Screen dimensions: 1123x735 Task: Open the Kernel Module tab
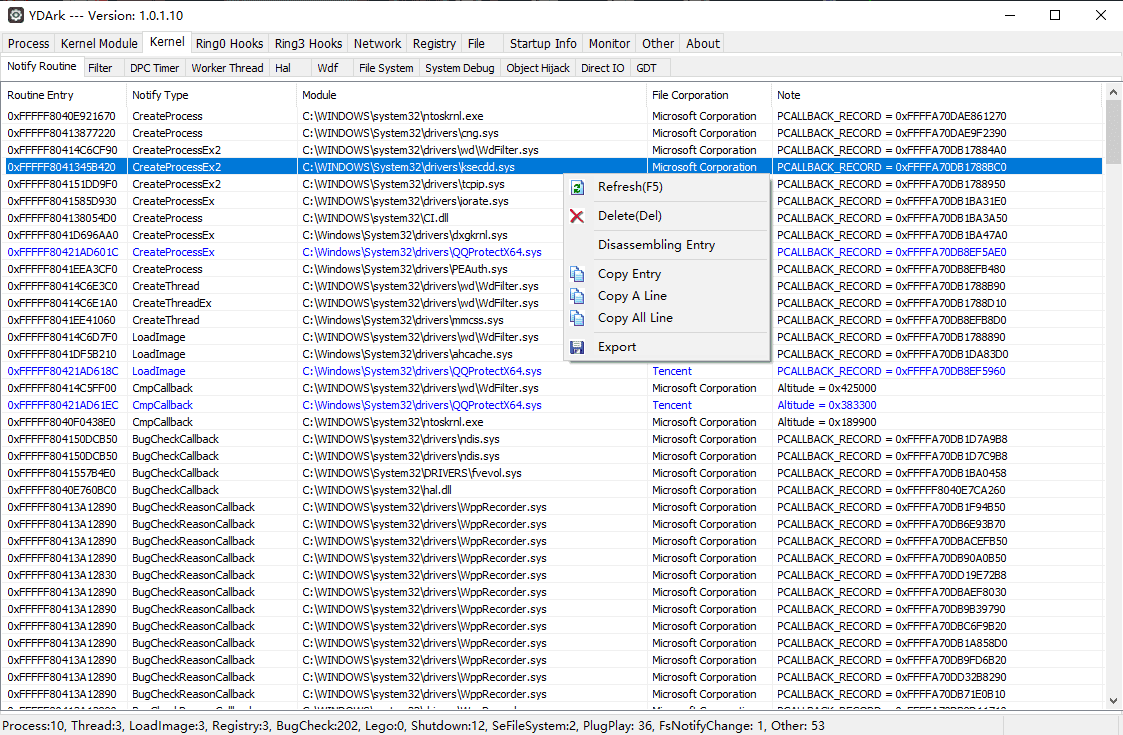click(x=99, y=44)
